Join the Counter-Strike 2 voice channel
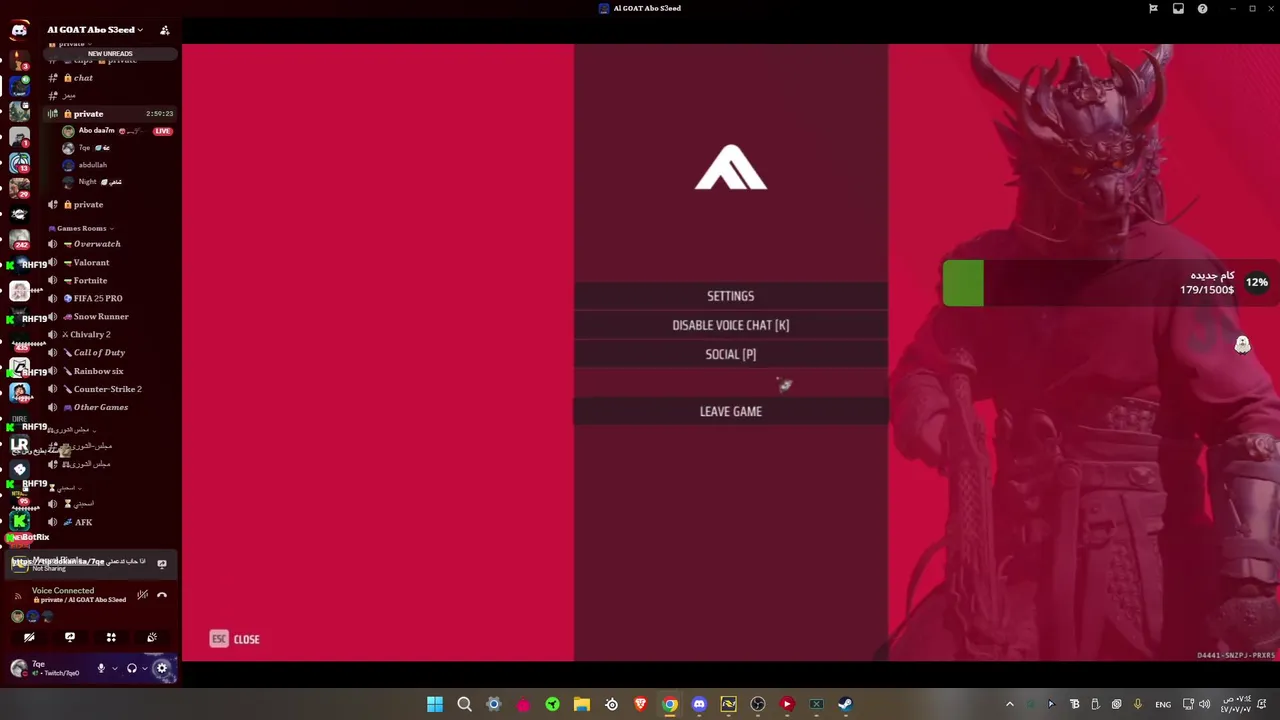 pyautogui.click(x=110, y=389)
